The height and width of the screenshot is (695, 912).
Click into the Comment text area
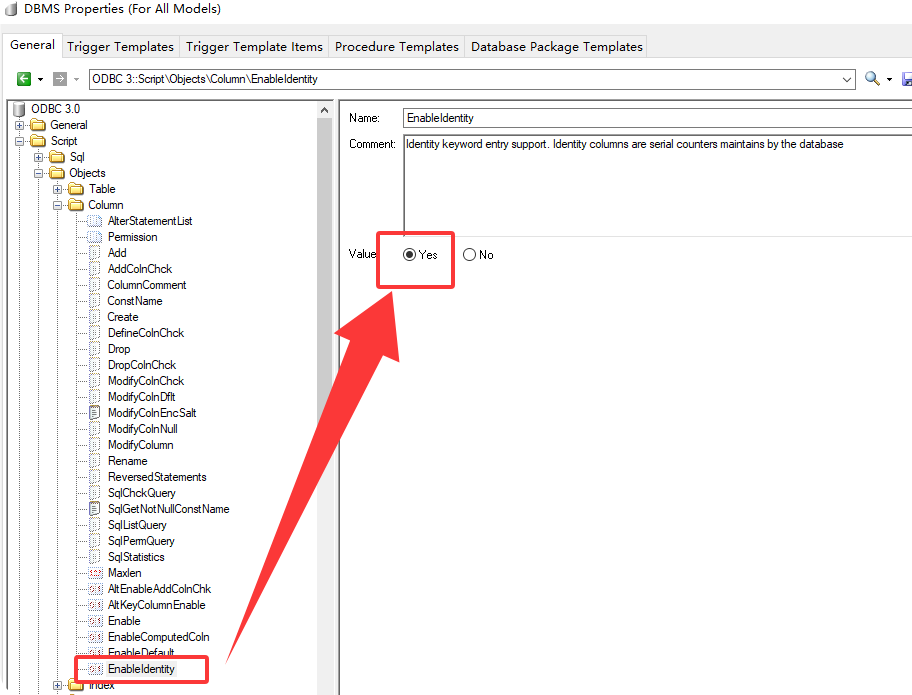point(657,186)
